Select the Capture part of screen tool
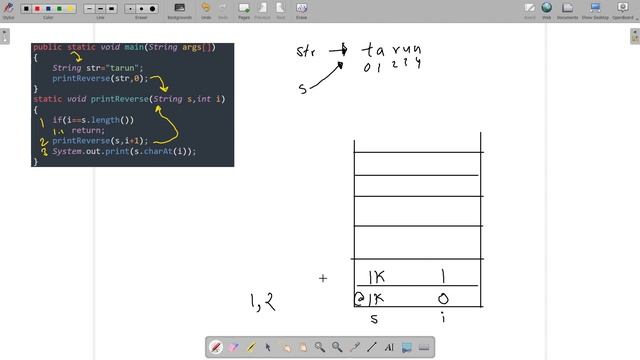This screenshot has width=640, height=360. point(406,347)
